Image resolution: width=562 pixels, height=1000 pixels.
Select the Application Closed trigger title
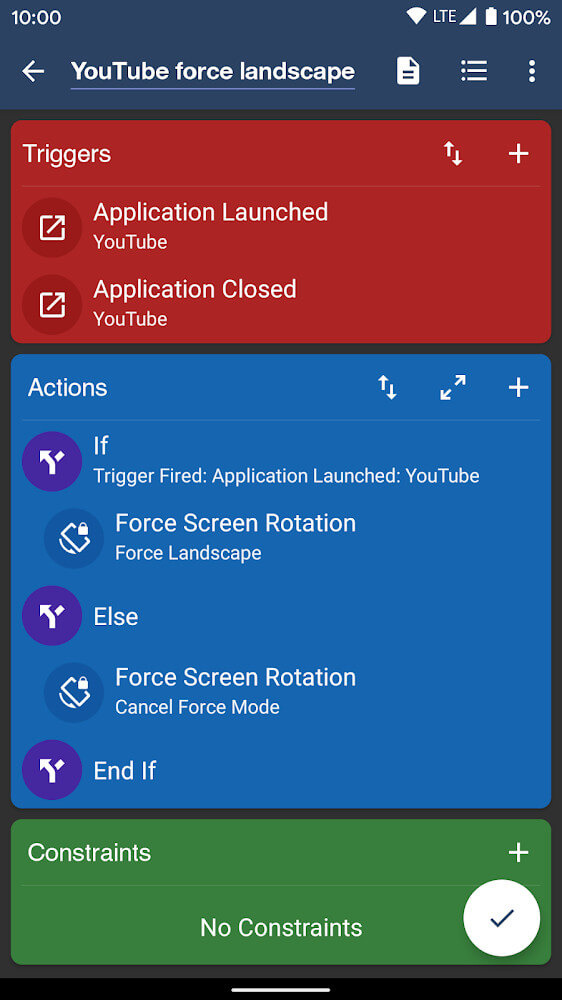click(x=195, y=289)
